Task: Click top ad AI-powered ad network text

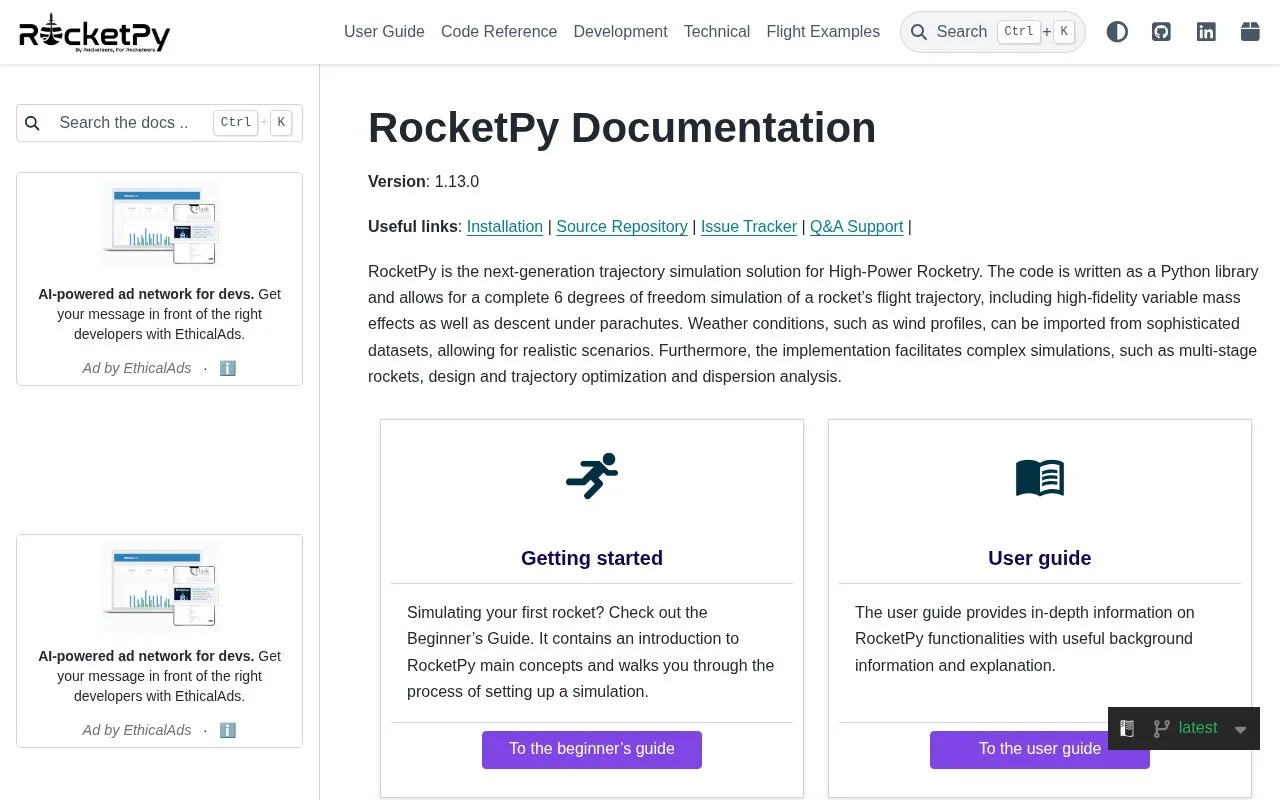Action: (160, 314)
